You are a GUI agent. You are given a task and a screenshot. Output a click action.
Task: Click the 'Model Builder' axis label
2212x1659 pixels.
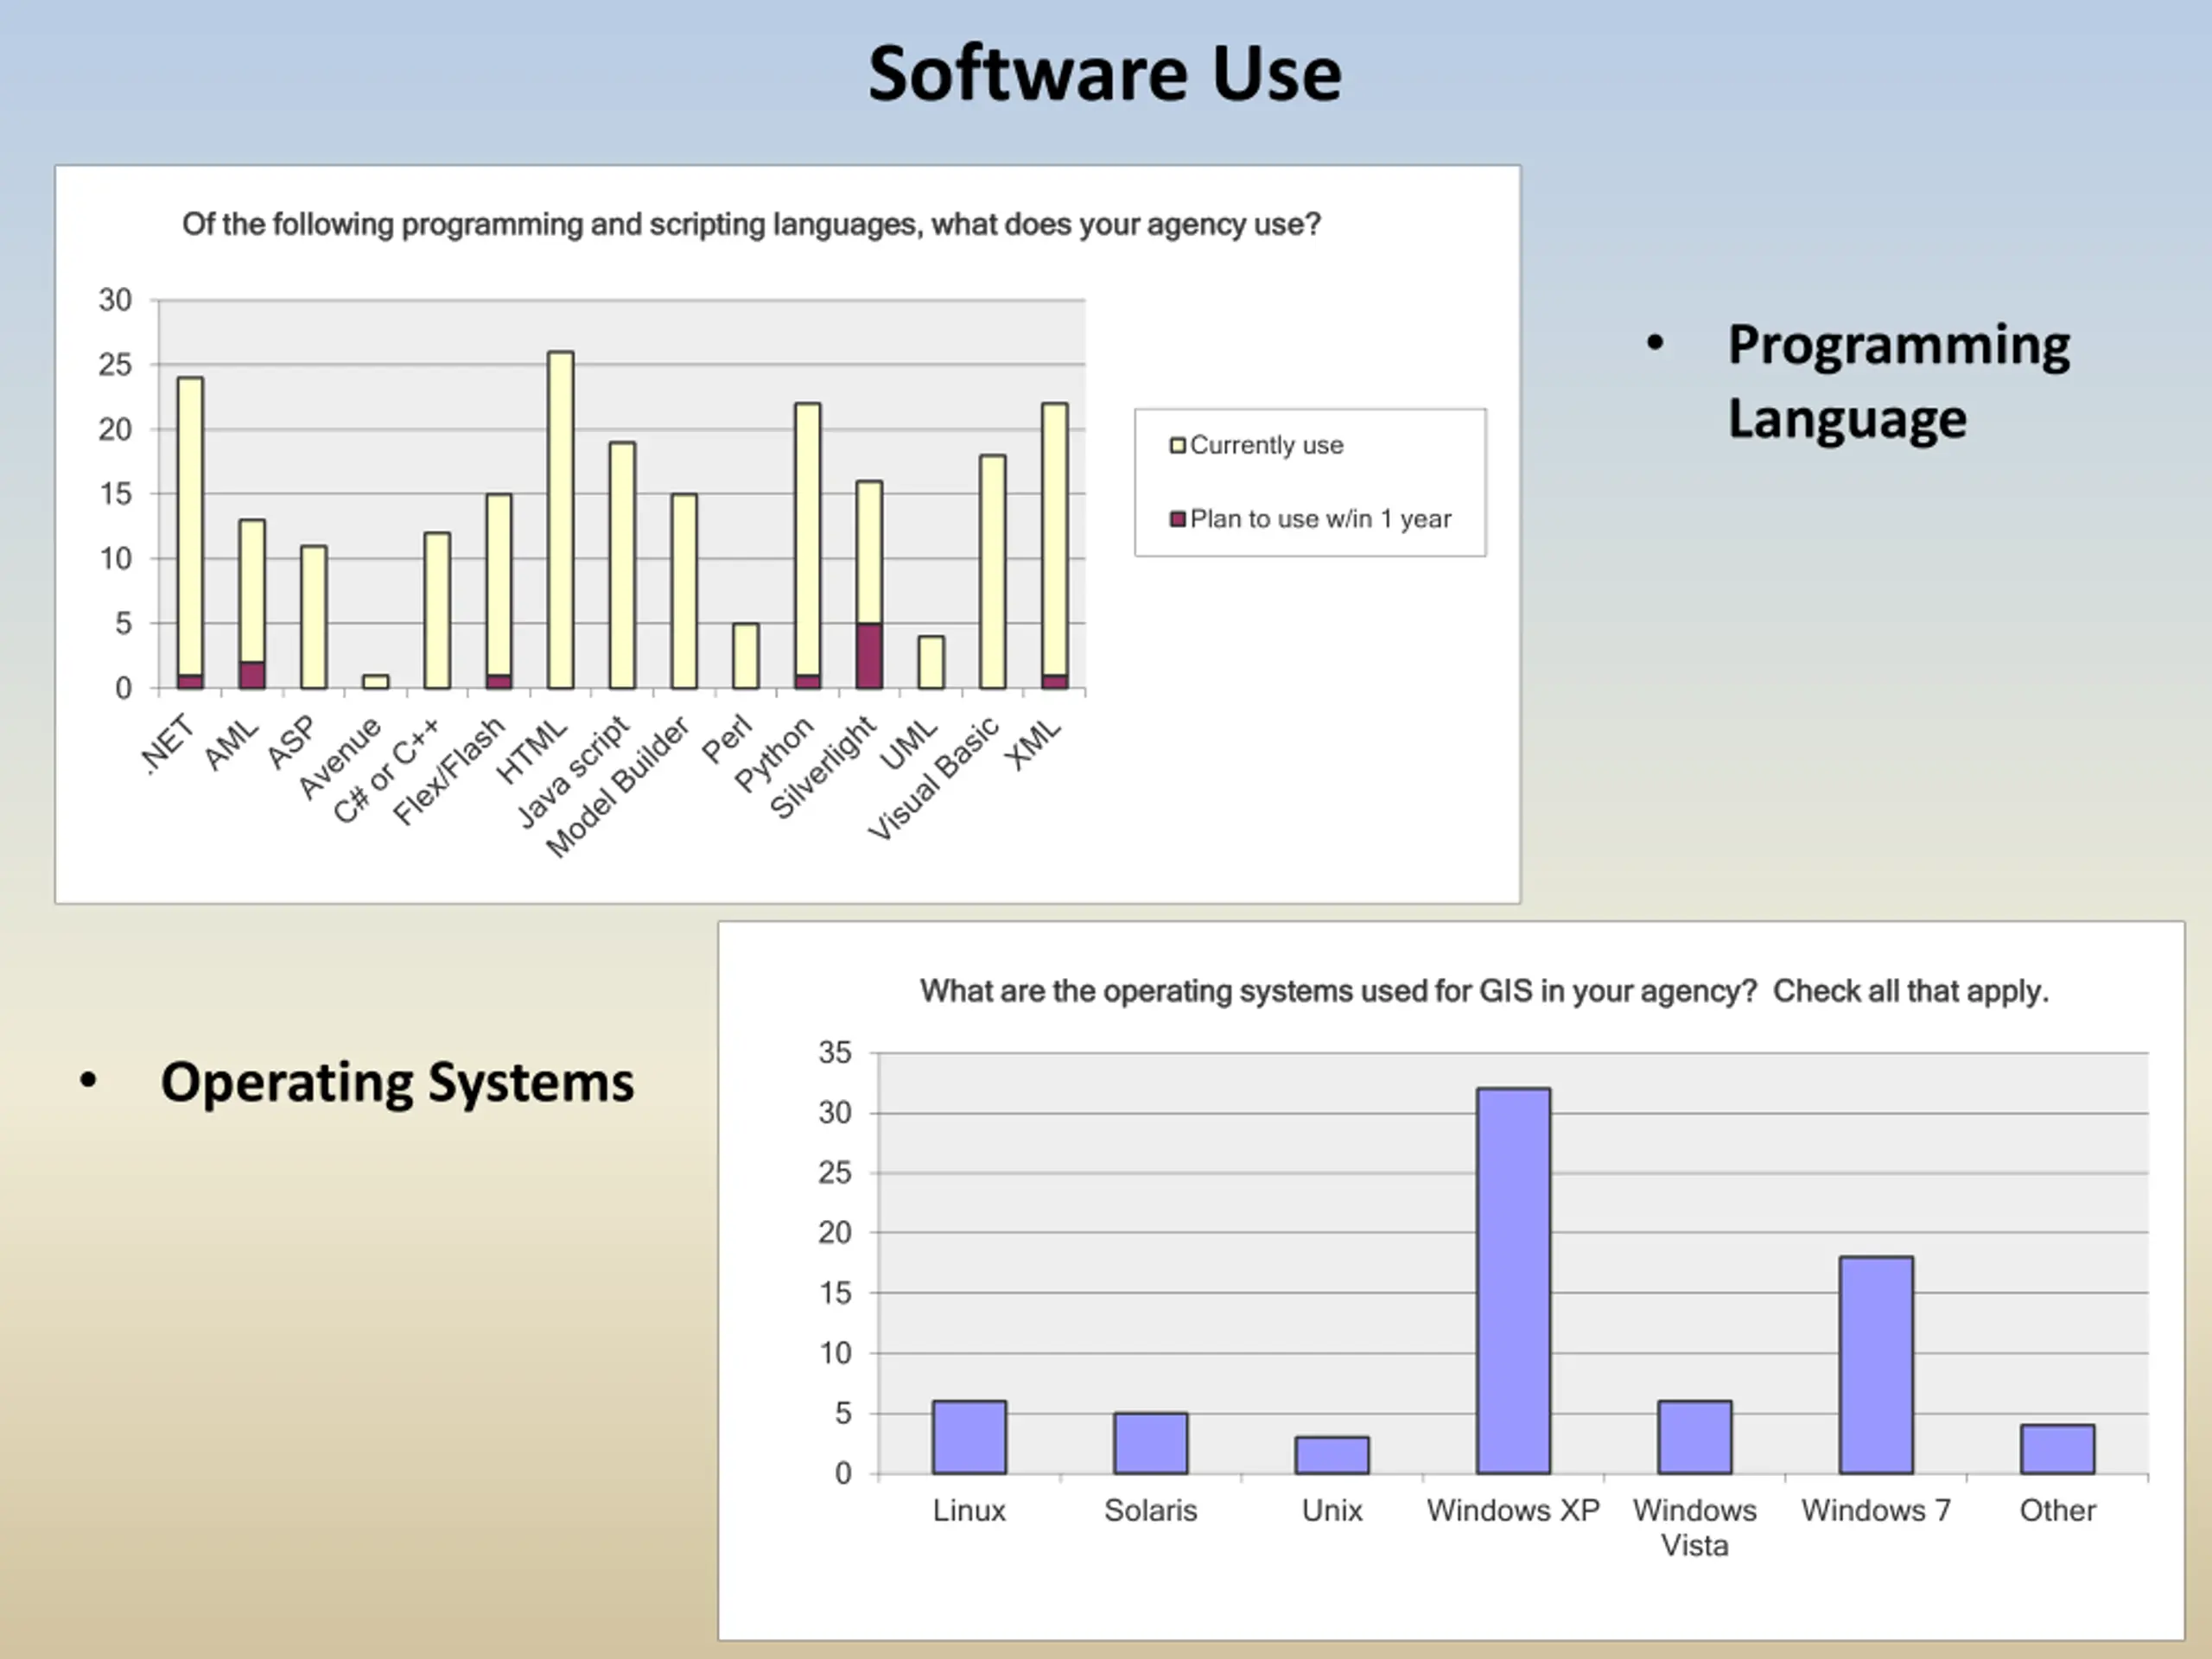tap(618, 787)
